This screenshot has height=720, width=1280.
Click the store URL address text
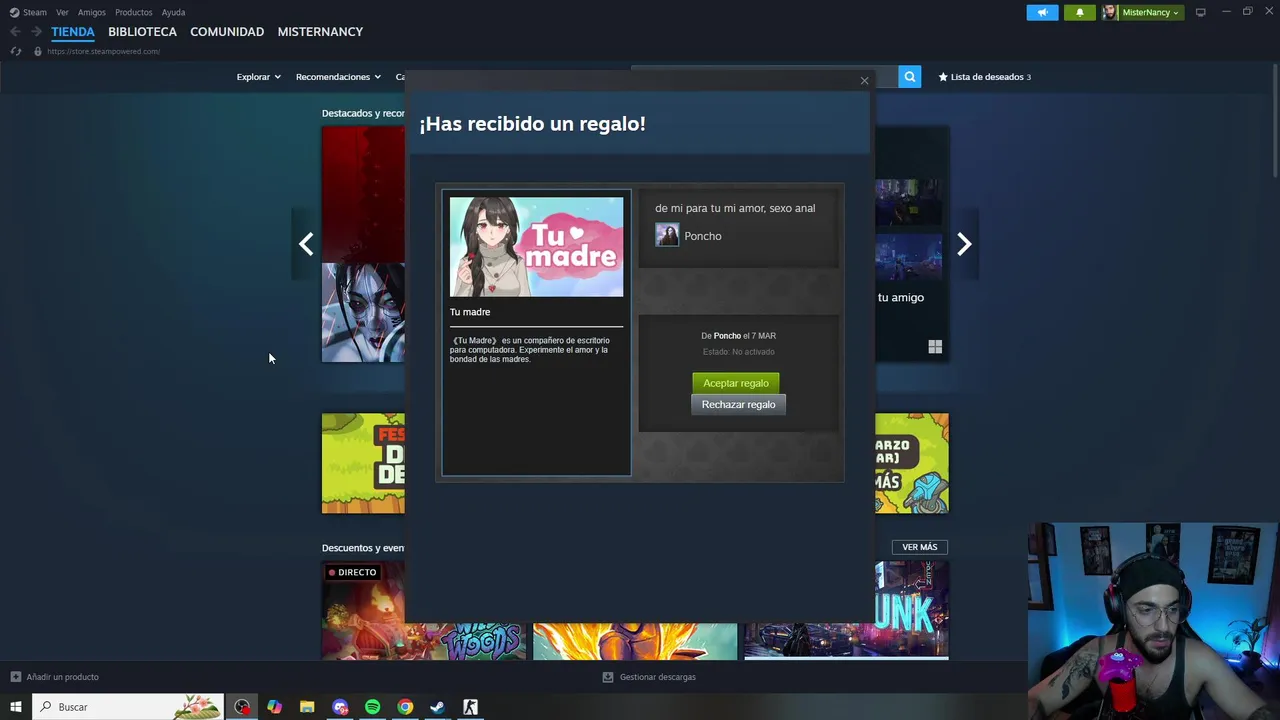103,51
